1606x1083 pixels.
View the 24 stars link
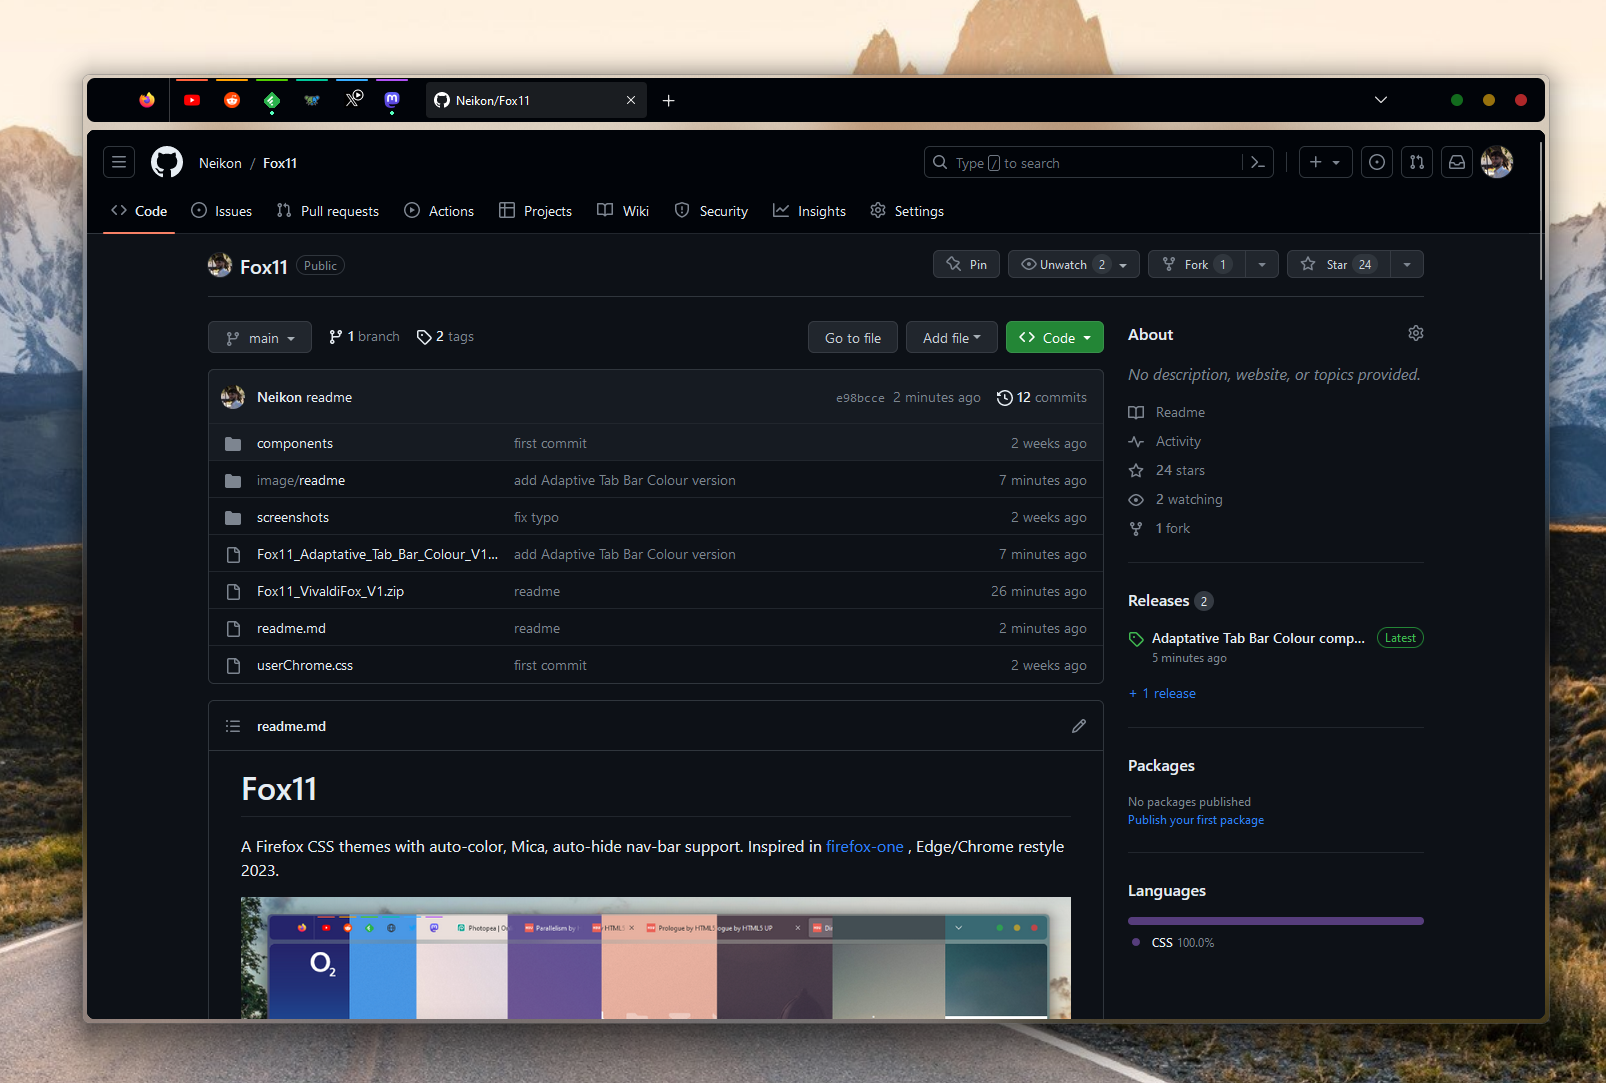coord(1167,470)
